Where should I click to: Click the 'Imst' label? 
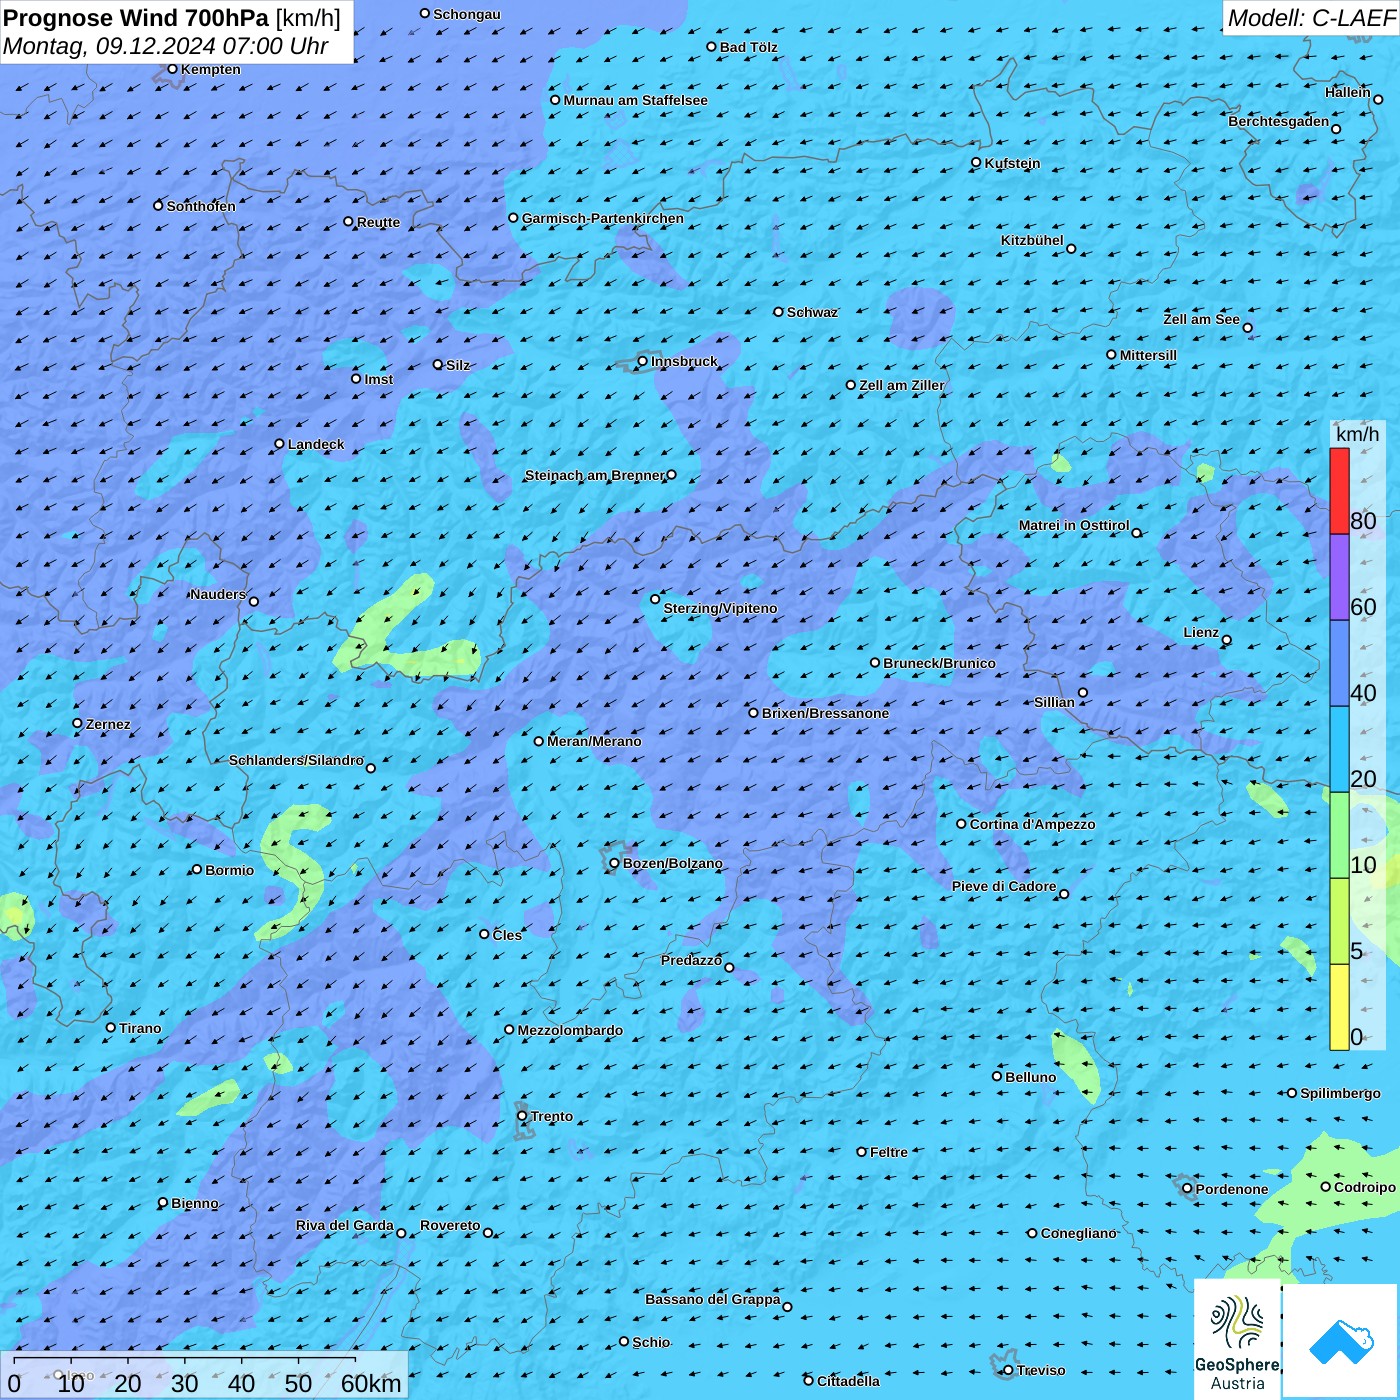pyautogui.click(x=379, y=379)
